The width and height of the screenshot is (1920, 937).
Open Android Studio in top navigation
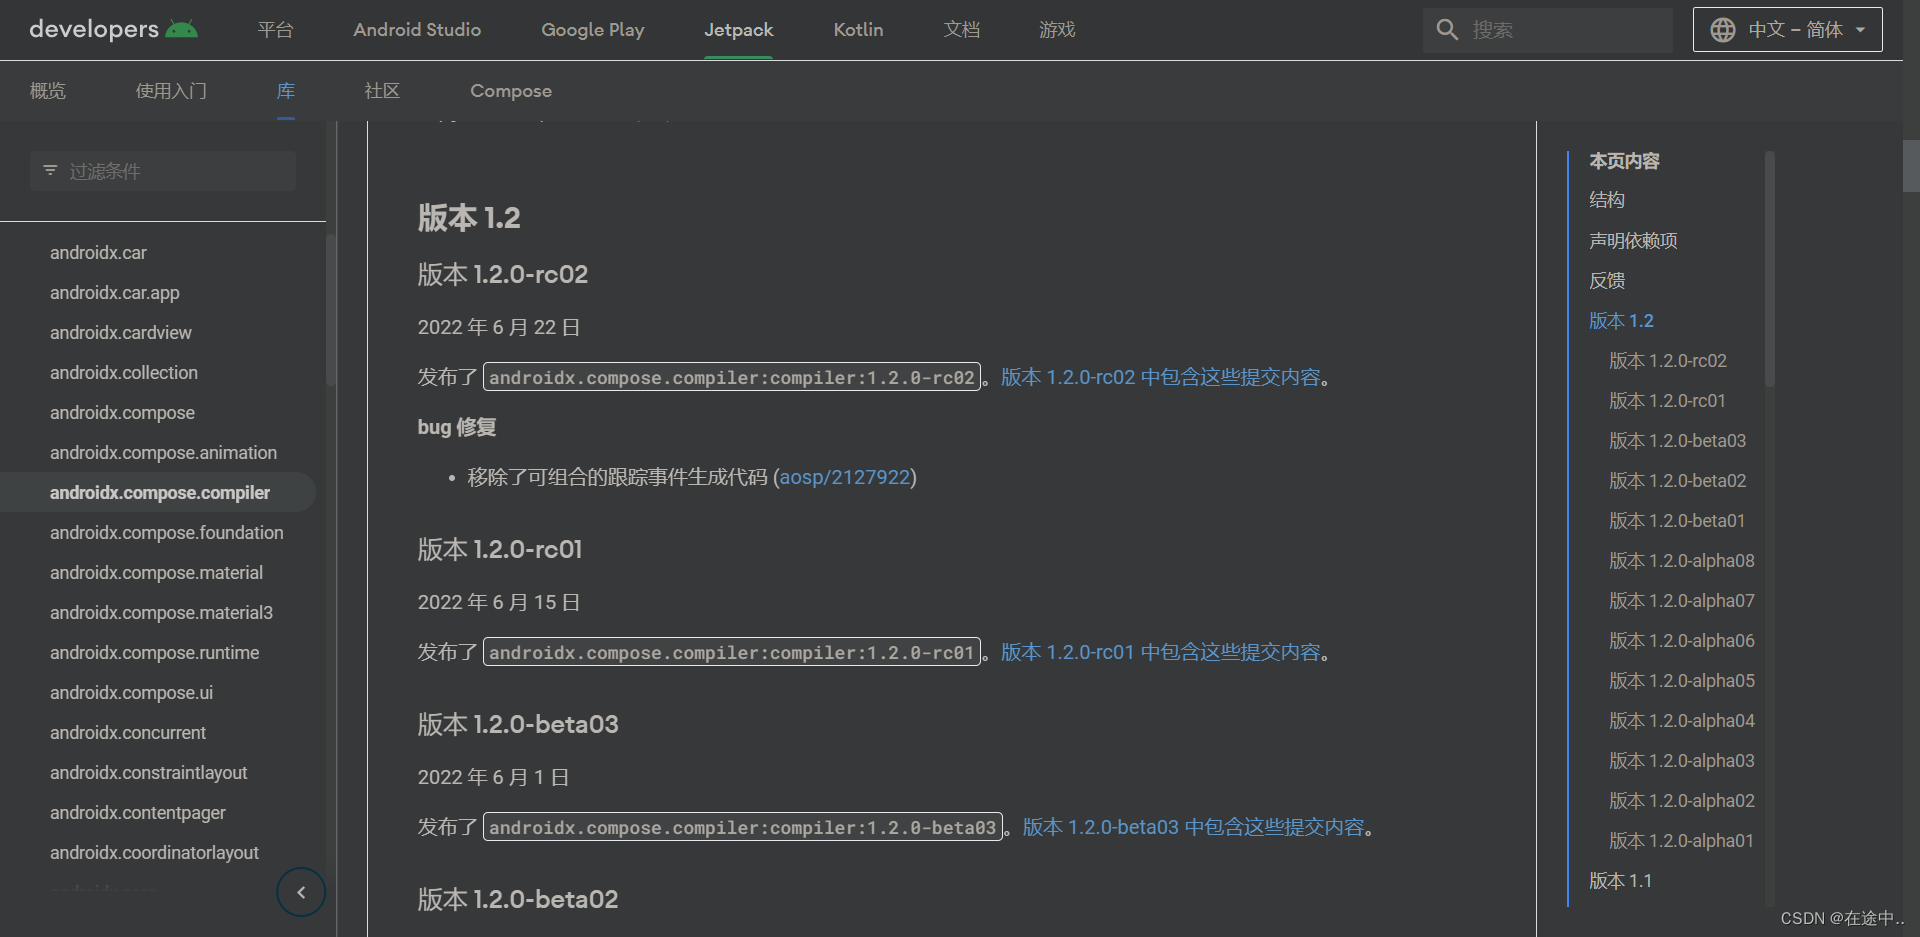417,30
